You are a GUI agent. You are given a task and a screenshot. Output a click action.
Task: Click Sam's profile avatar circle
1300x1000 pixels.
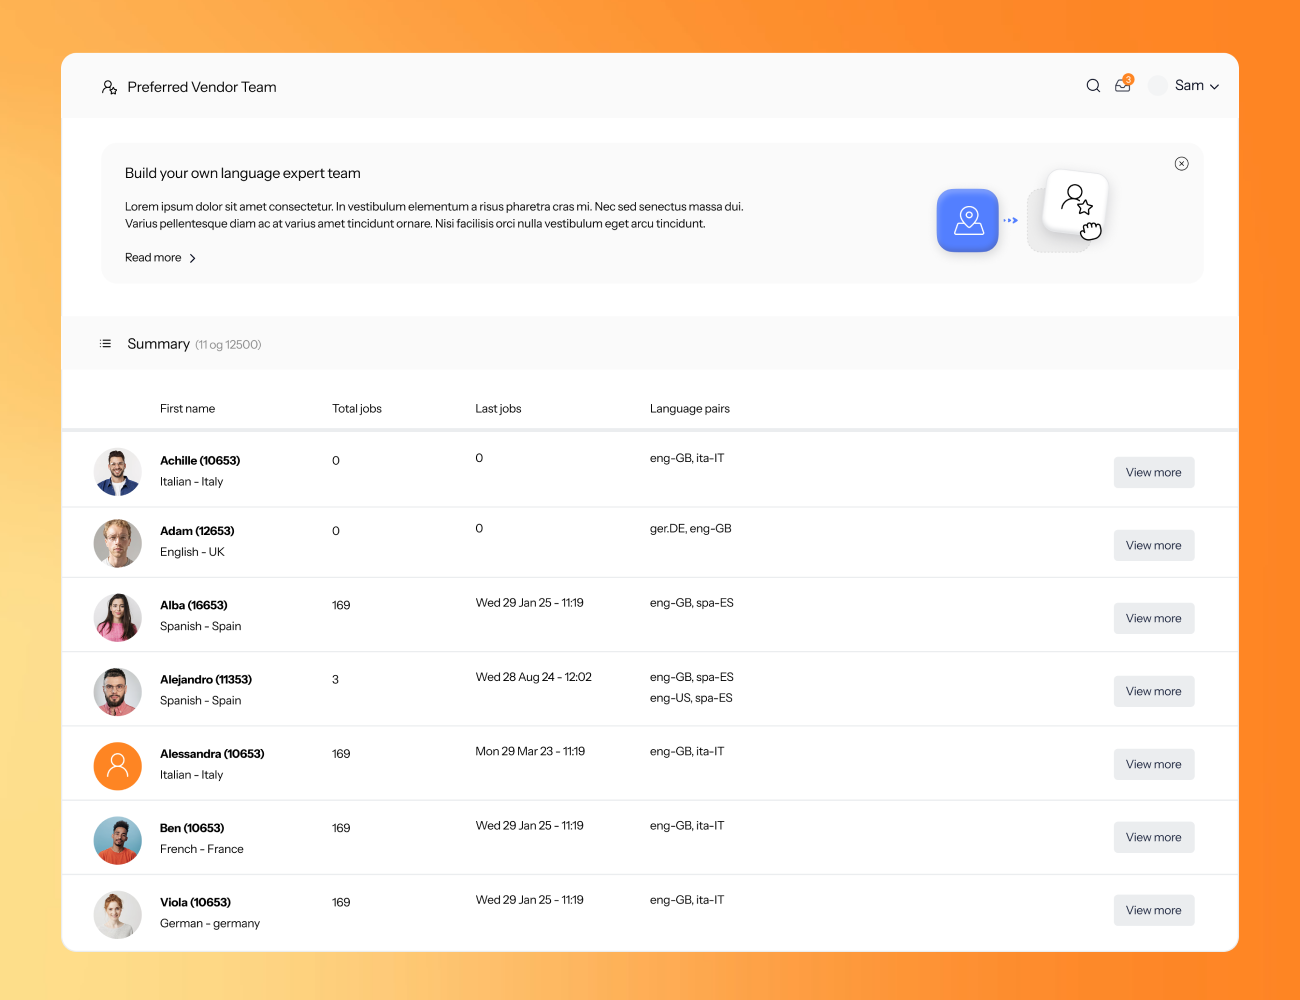pyautogui.click(x=1157, y=85)
